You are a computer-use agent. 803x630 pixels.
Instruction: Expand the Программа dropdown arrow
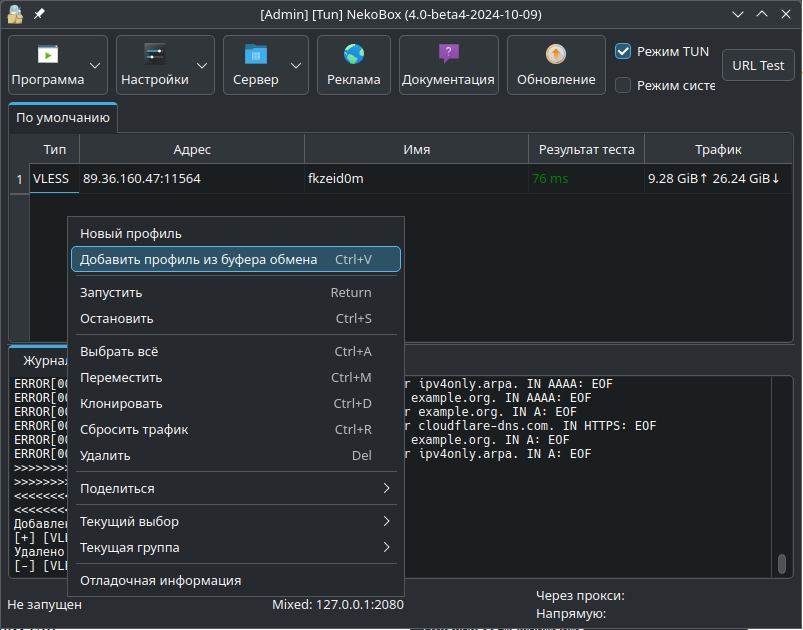click(96, 65)
